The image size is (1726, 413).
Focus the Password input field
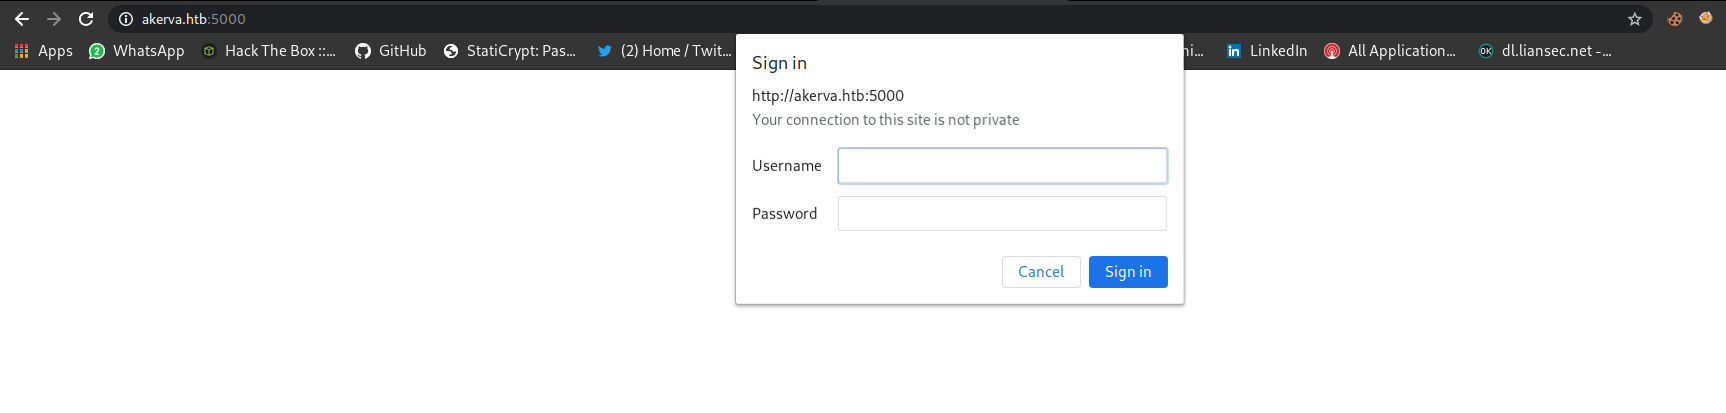pyautogui.click(x=1002, y=214)
